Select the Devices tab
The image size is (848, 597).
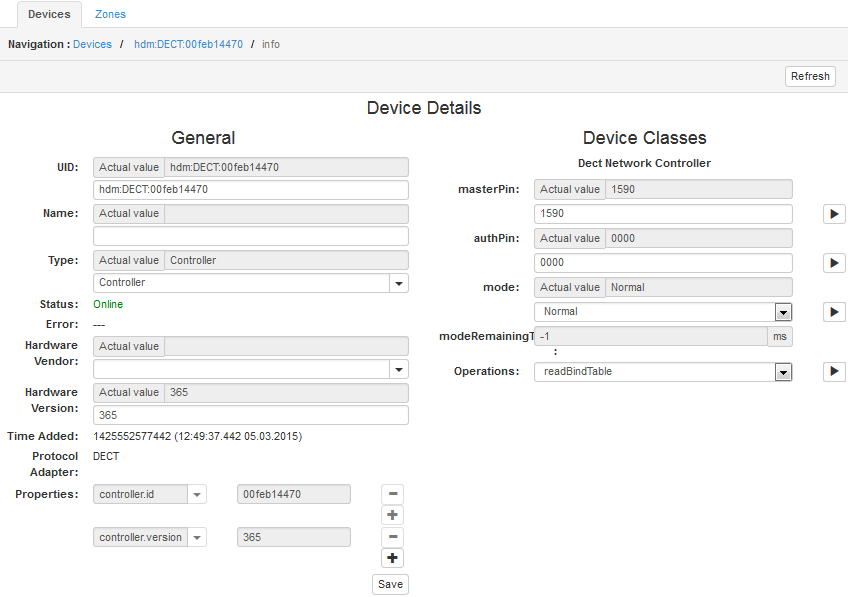click(49, 14)
